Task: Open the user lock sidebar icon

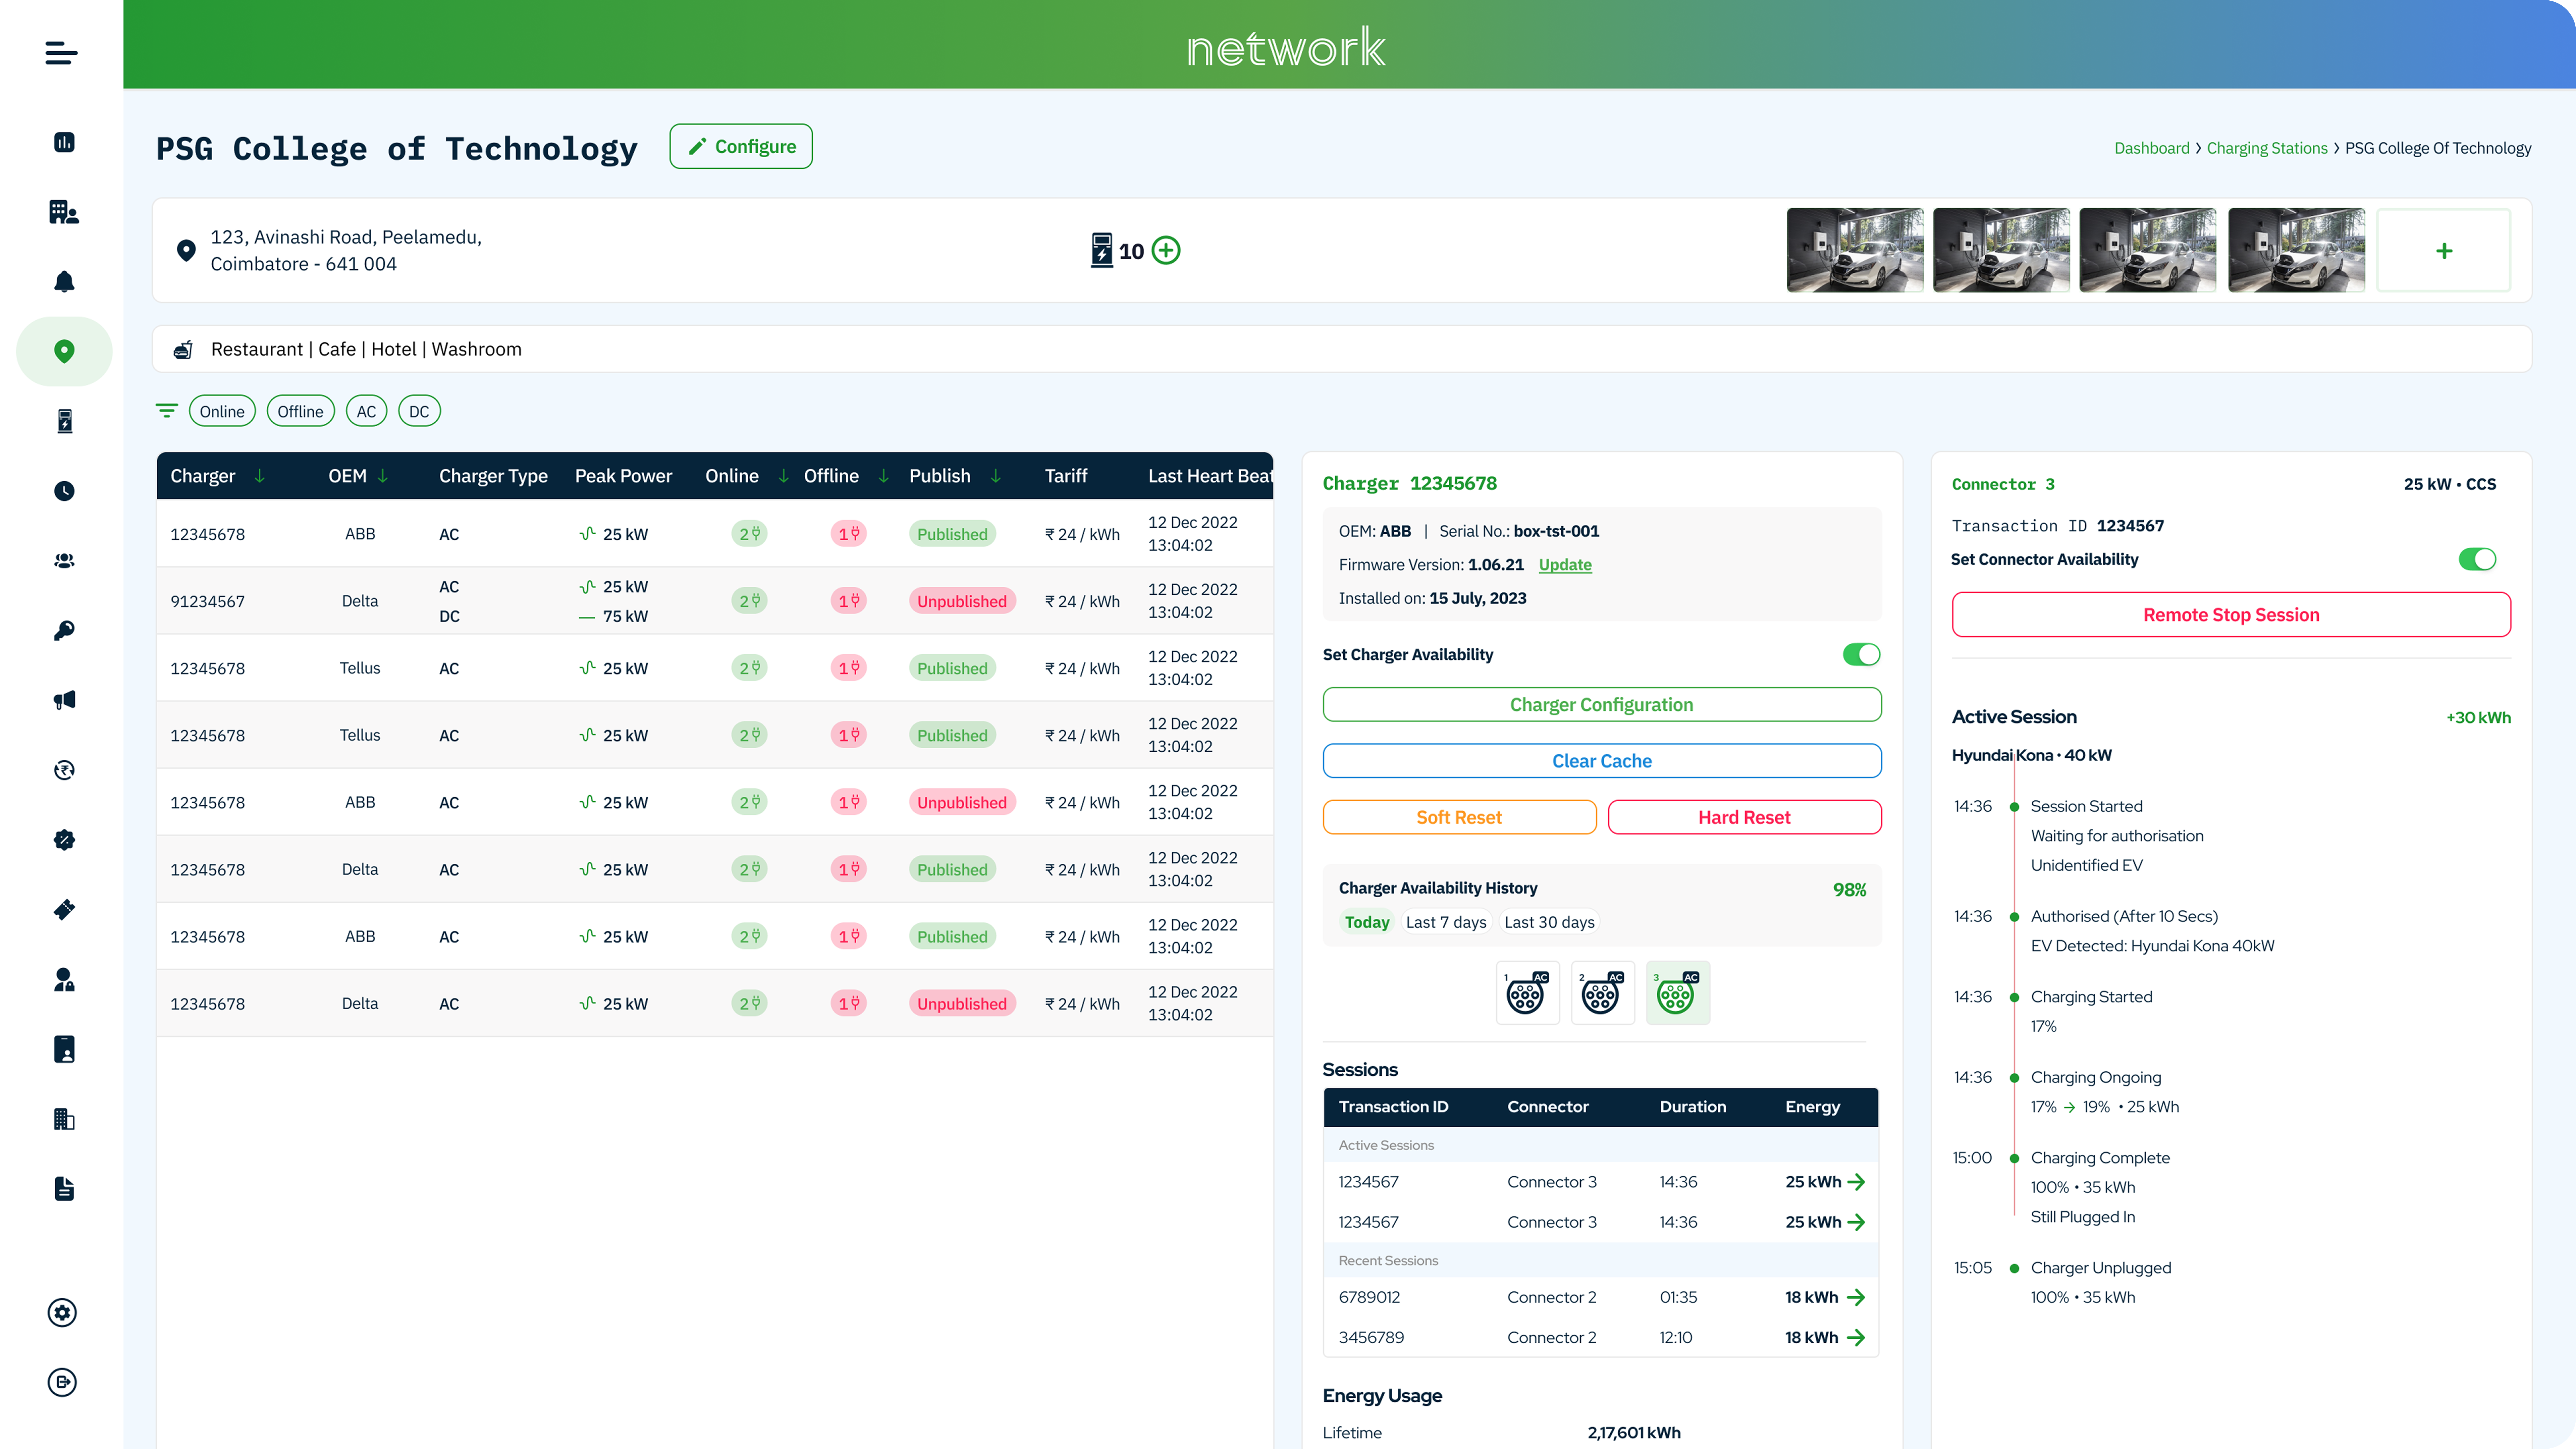Action: (64, 979)
